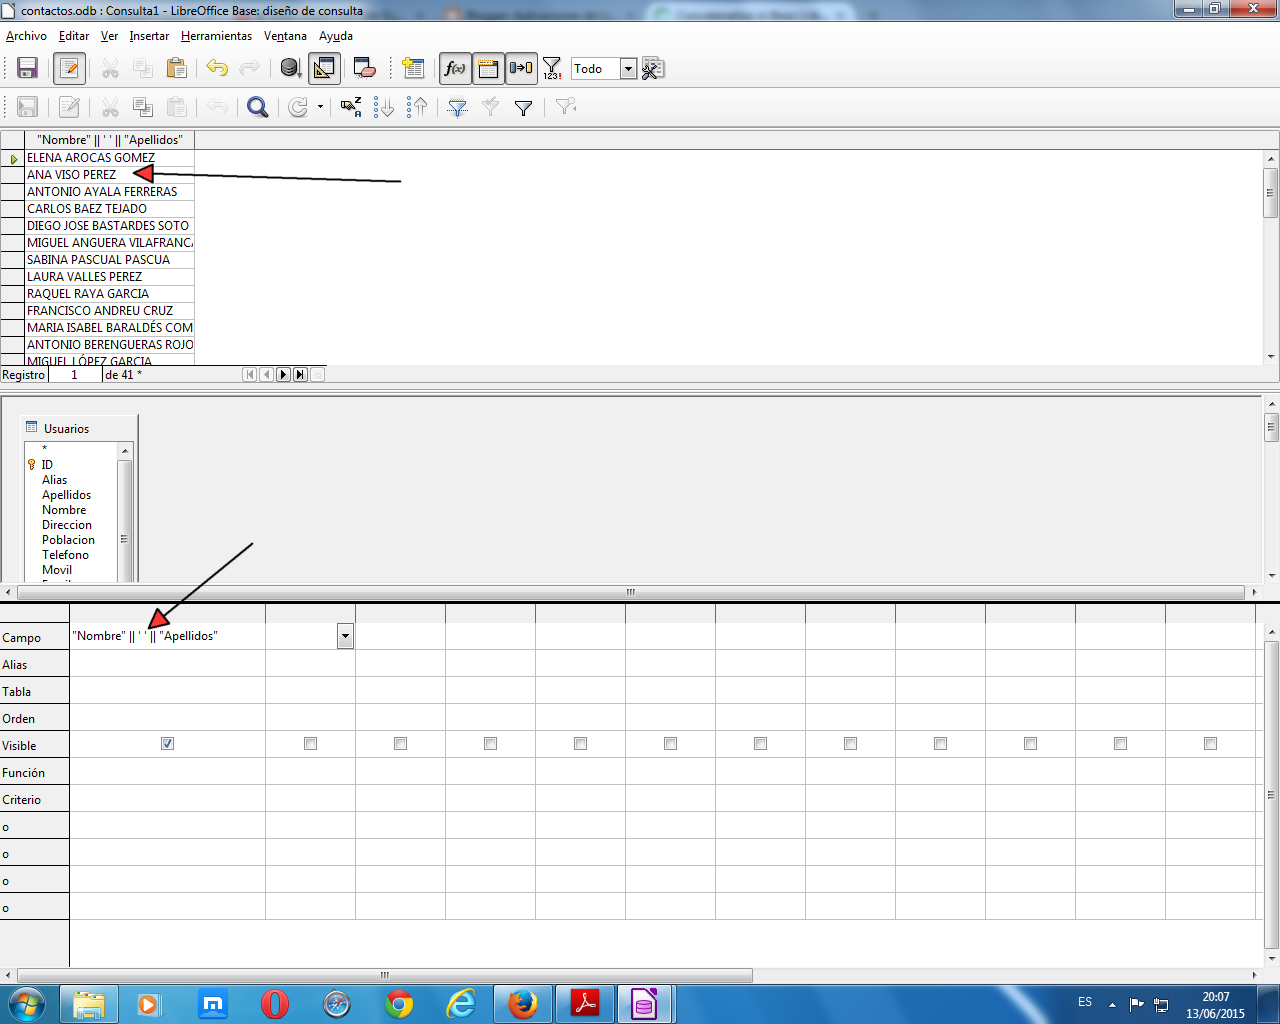Expand the Todo filter combo box
This screenshot has height=1024, width=1280.
point(628,69)
